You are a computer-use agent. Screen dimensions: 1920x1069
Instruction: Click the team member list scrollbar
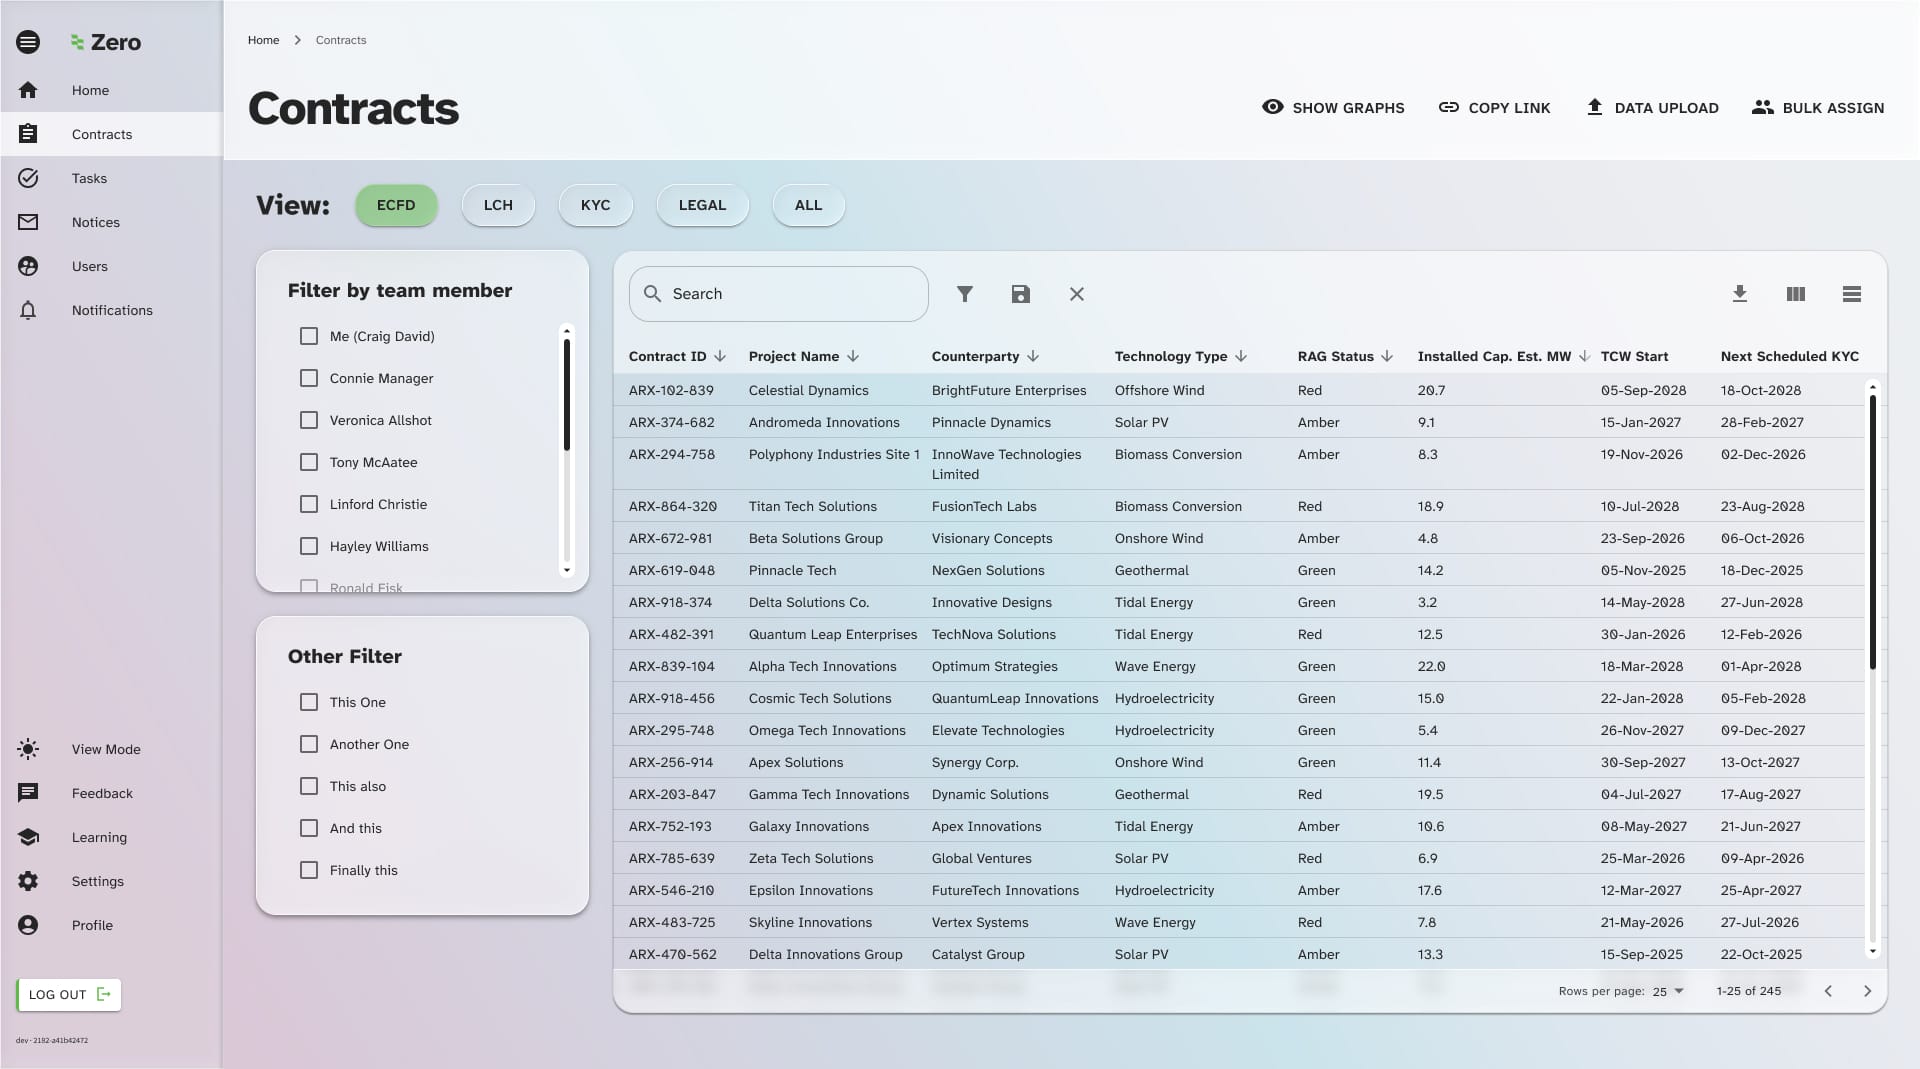click(566, 395)
